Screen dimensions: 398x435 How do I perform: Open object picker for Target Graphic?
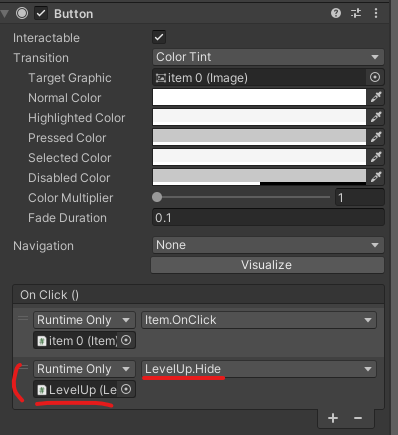(x=375, y=77)
